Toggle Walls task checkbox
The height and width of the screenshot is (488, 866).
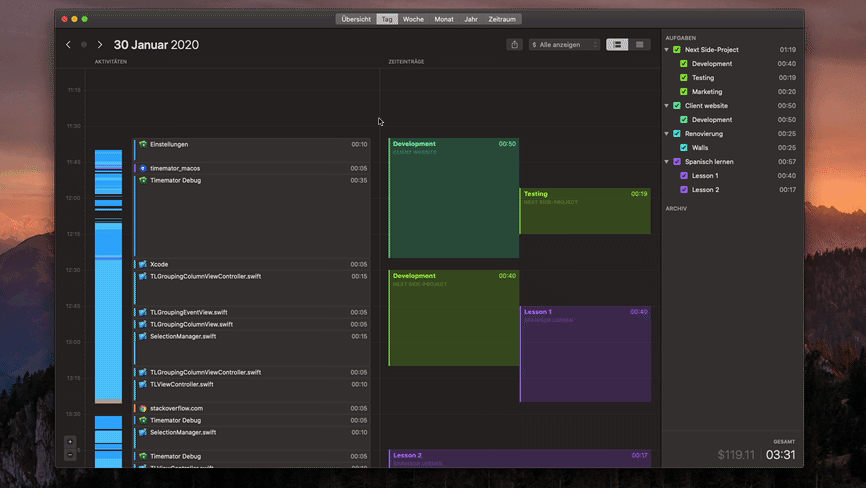pos(684,147)
